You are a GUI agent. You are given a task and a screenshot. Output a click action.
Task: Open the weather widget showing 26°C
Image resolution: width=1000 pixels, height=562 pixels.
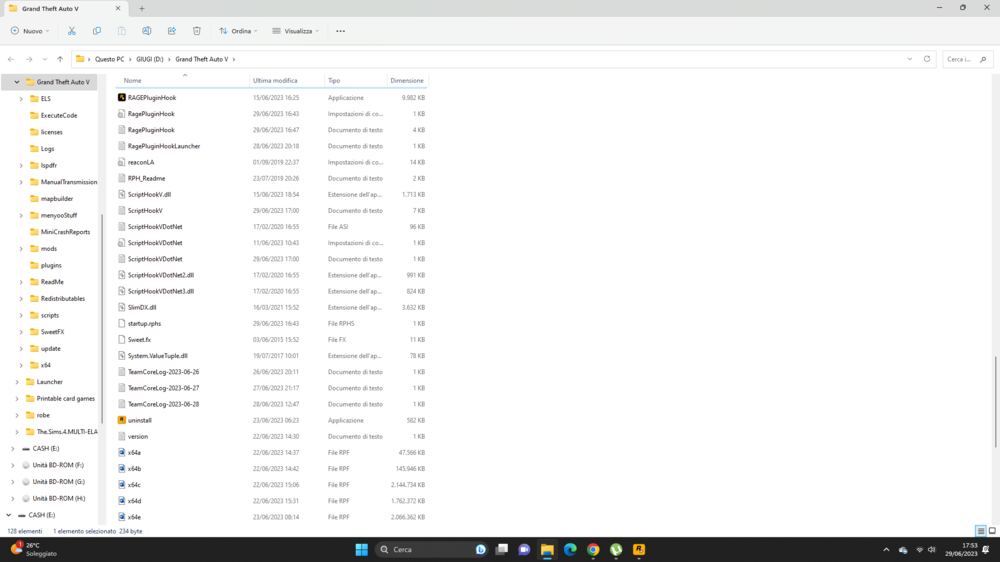tap(35, 549)
